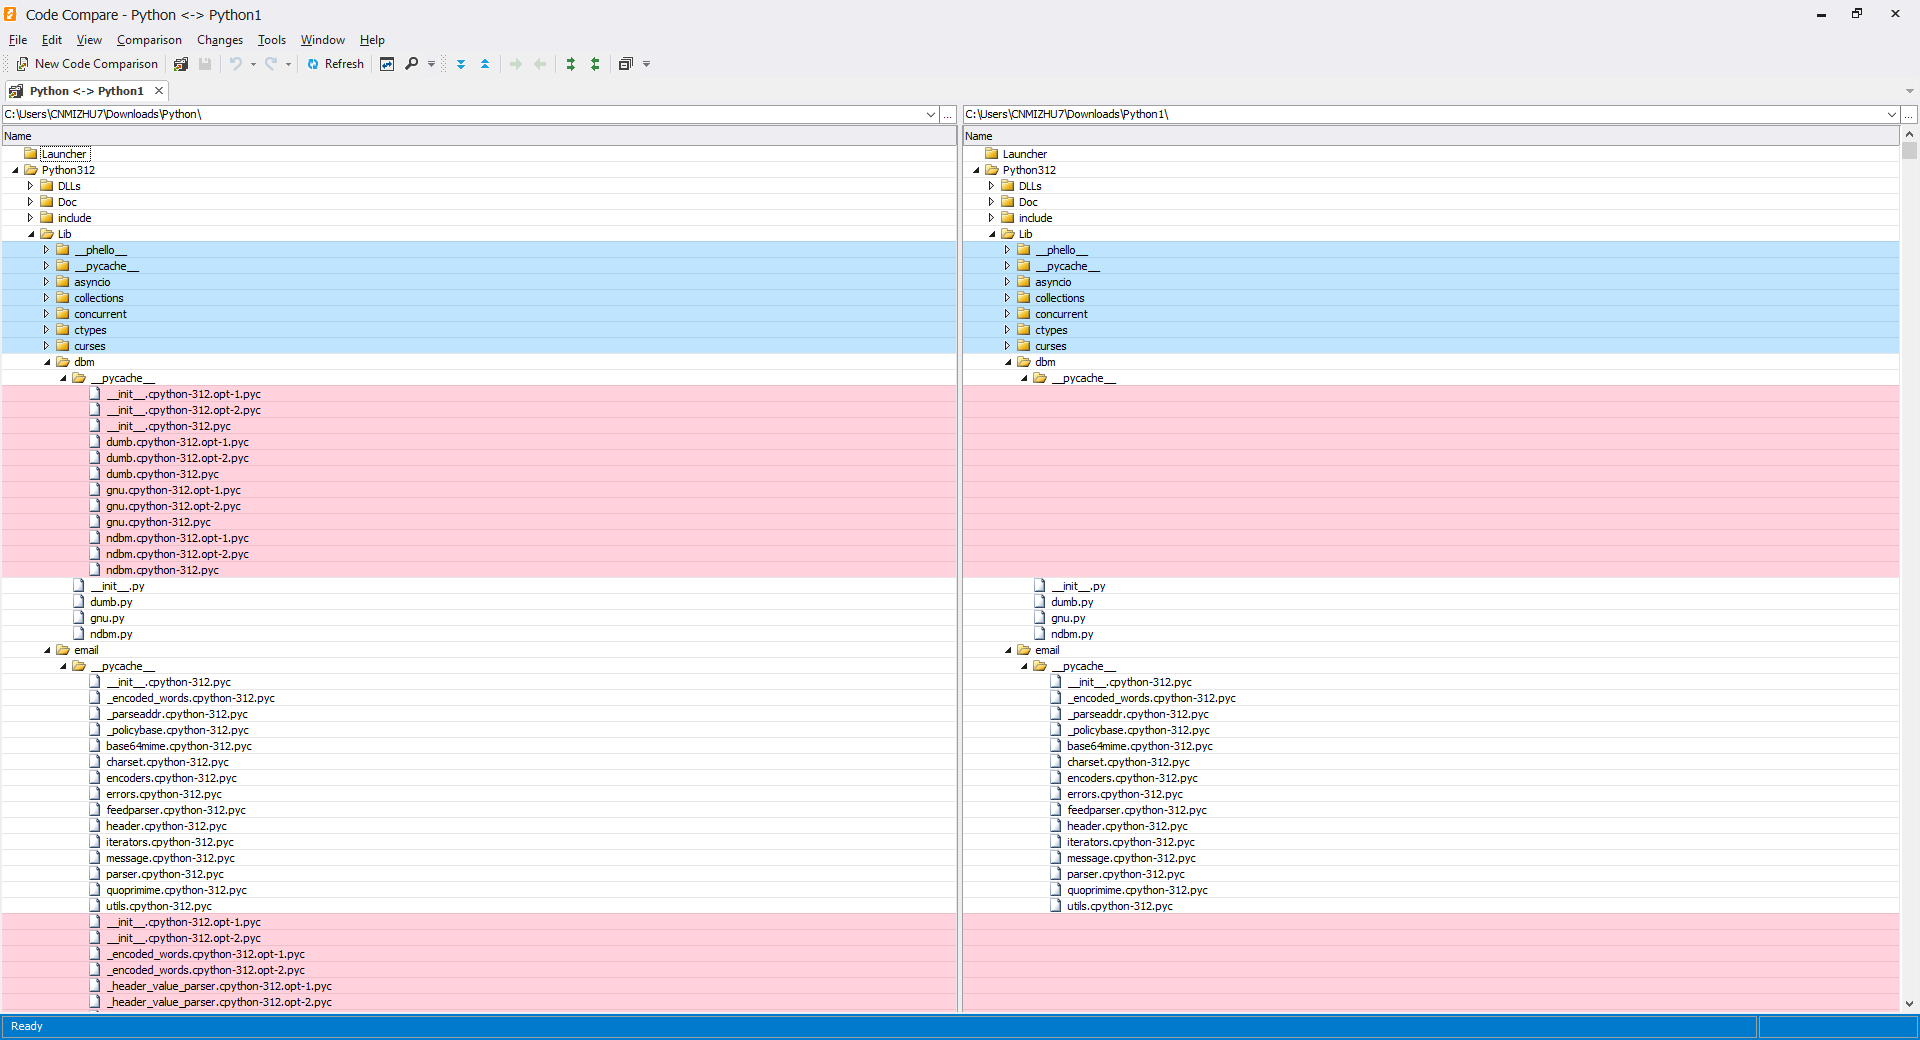This screenshot has height=1040, width=1920.
Task: Open the Comparison menu
Action: tap(149, 40)
